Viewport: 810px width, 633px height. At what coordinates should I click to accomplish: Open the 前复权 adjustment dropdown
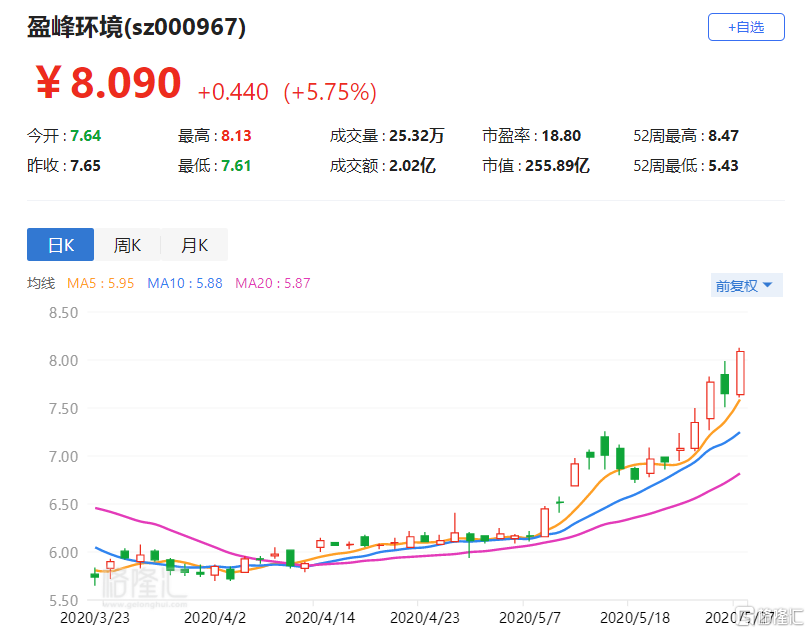tap(746, 285)
